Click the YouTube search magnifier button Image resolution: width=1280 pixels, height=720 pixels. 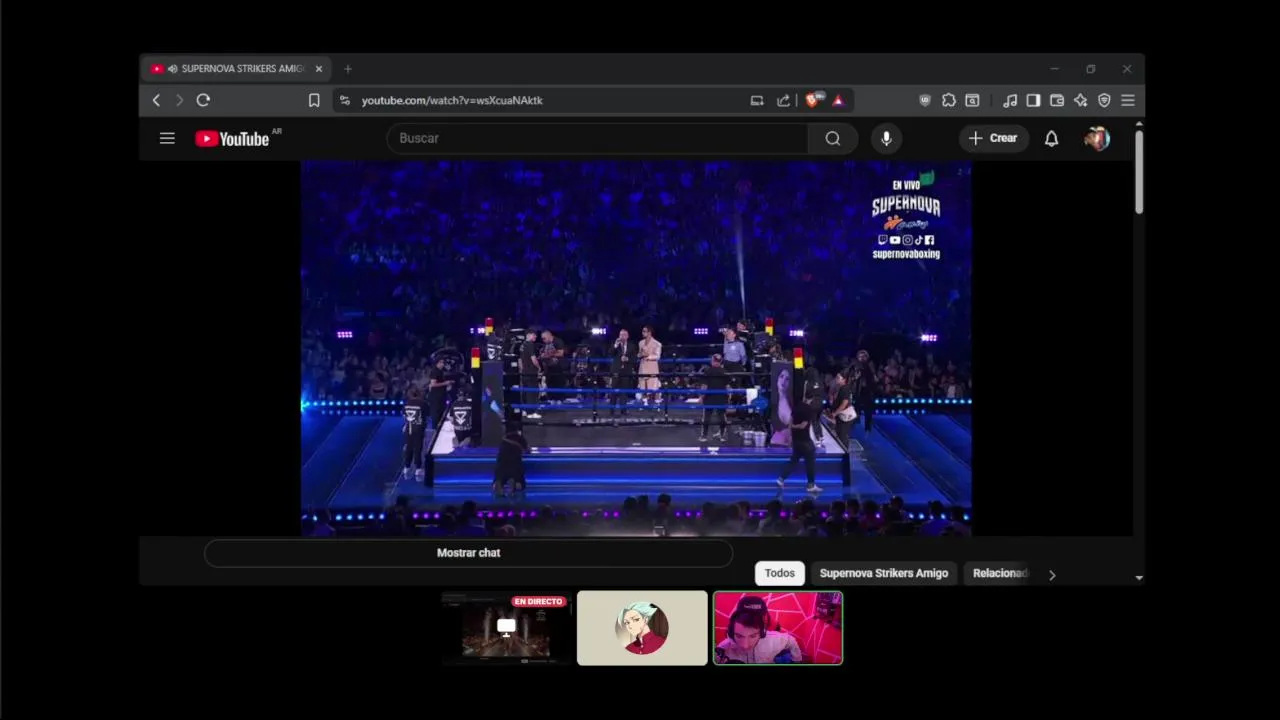tap(833, 138)
